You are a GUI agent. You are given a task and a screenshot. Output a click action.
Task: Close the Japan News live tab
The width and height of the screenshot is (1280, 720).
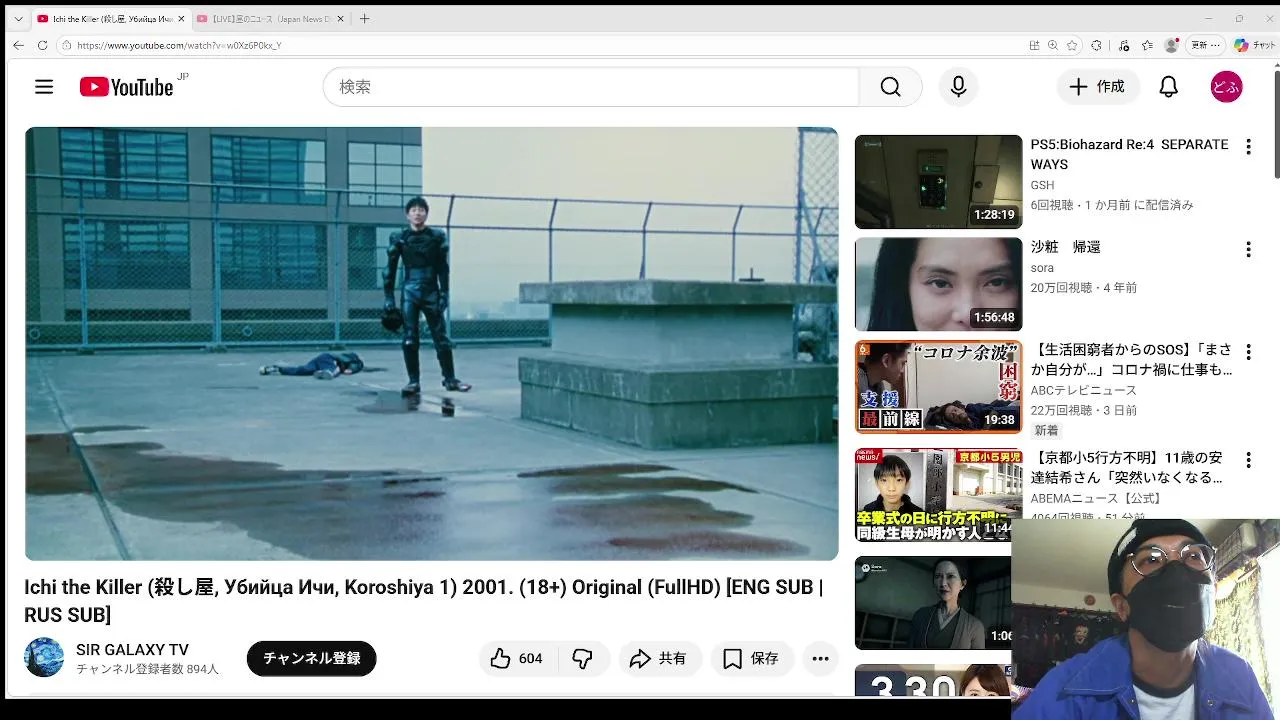pos(340,18)
